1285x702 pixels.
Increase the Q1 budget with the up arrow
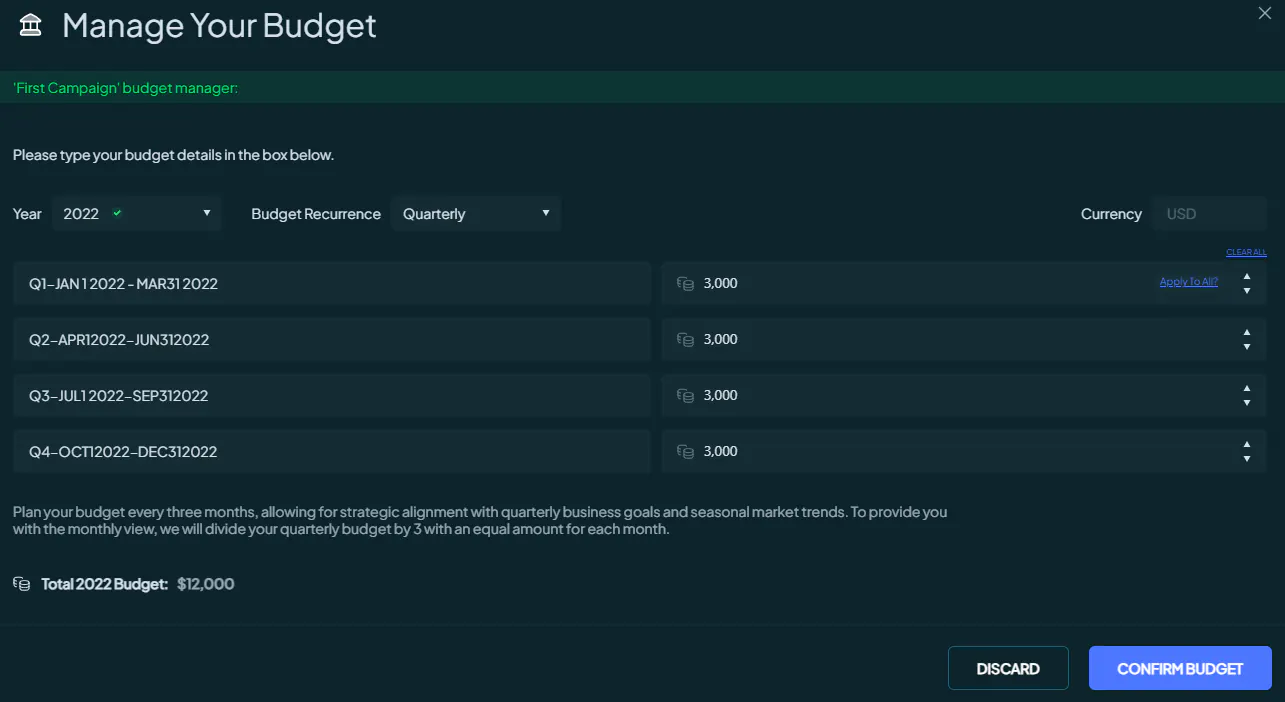point(1247,277)
